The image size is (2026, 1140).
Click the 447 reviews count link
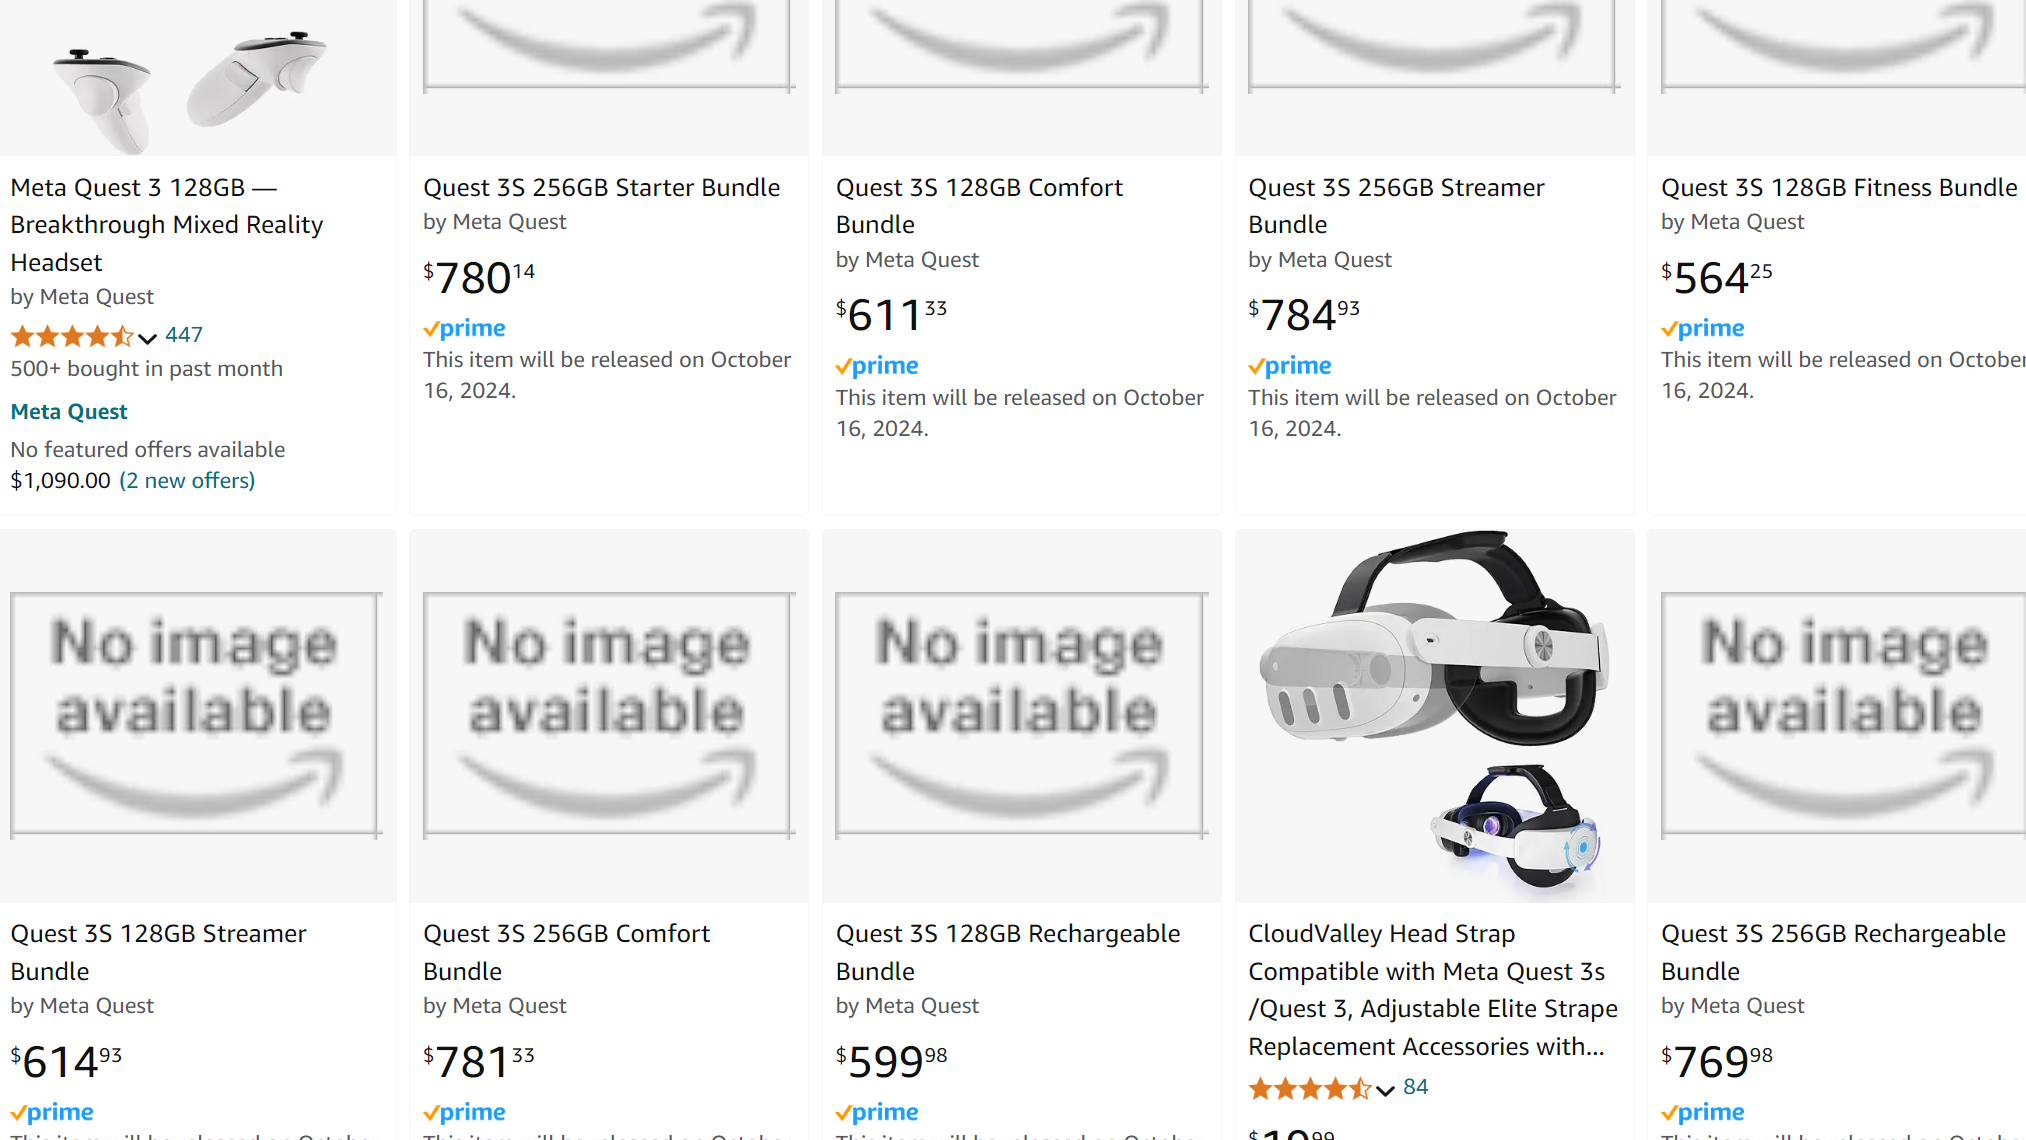click(x=184, y=335)
